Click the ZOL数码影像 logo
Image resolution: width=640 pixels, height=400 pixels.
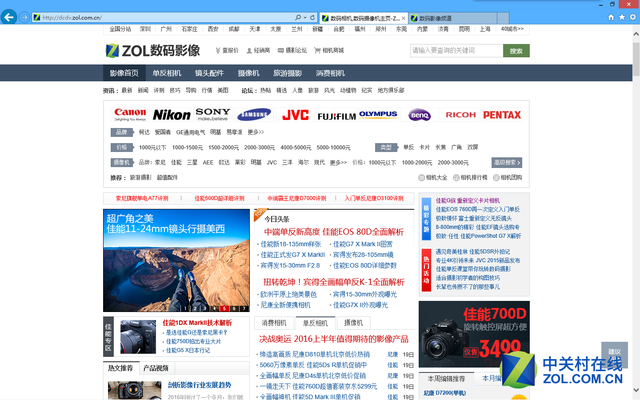(153, 51)
